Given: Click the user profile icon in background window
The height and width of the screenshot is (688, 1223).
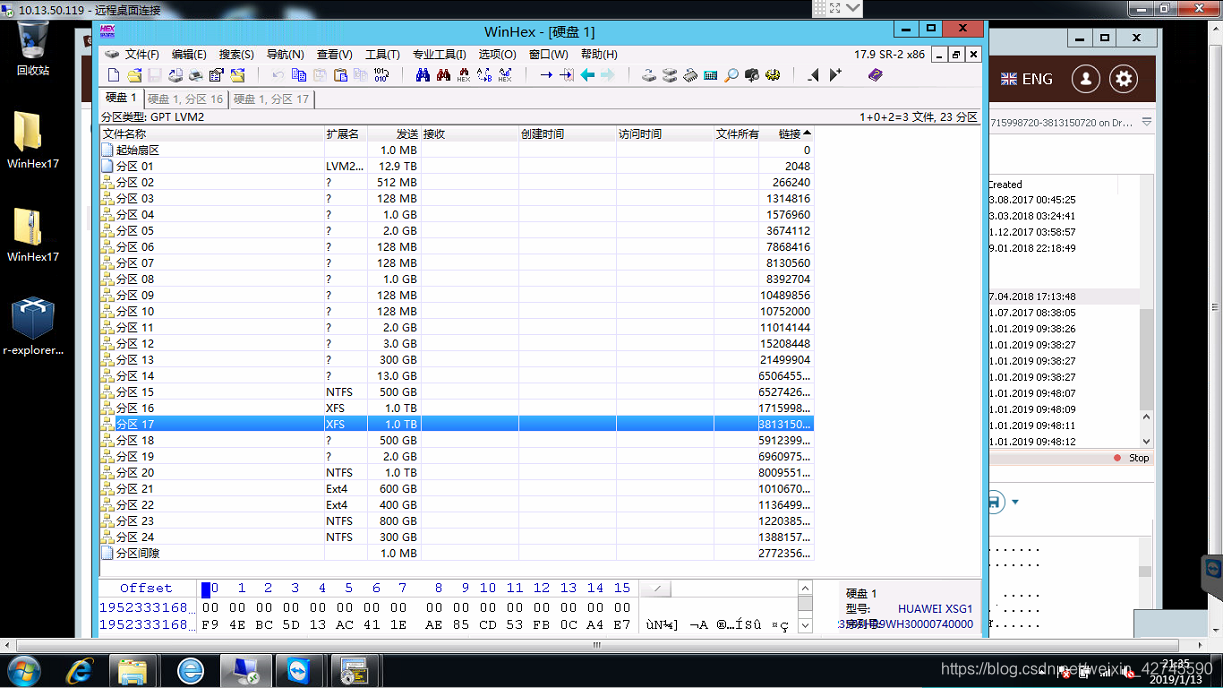Looking at the screenshot, I should (1086, 79).
